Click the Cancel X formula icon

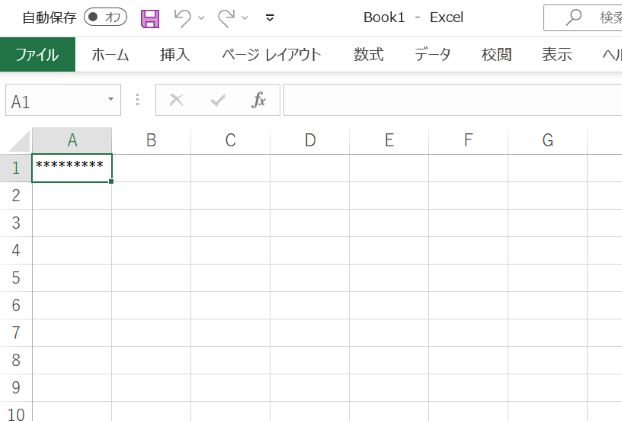[177, 100]
